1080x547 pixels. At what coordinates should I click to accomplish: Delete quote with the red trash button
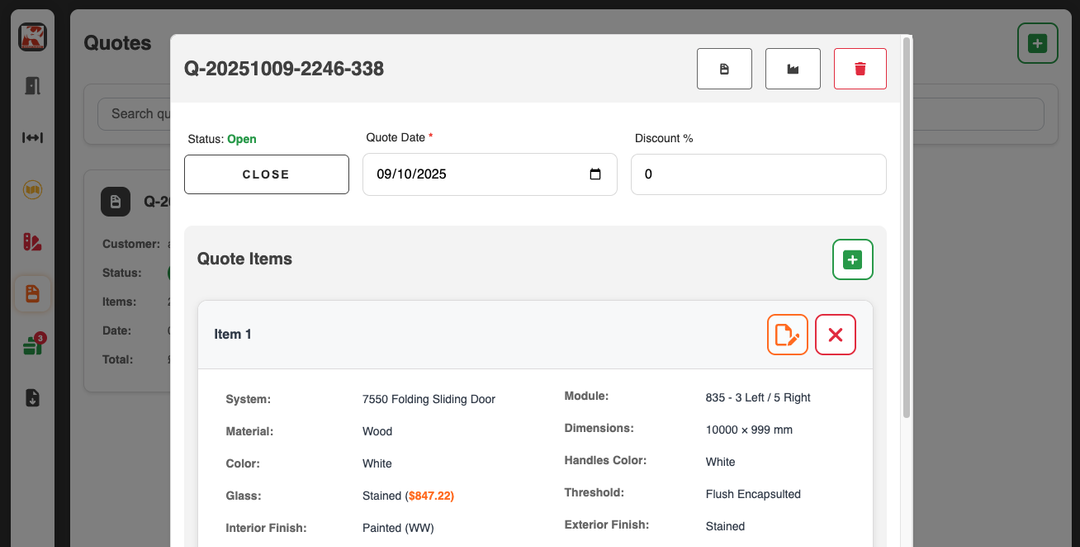point(860,69)
